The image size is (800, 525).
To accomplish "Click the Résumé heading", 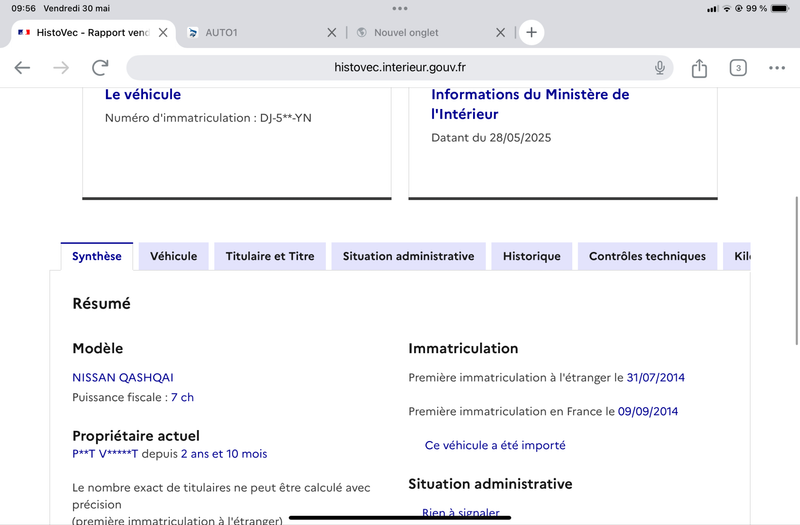I will click(x=102, y=304).
